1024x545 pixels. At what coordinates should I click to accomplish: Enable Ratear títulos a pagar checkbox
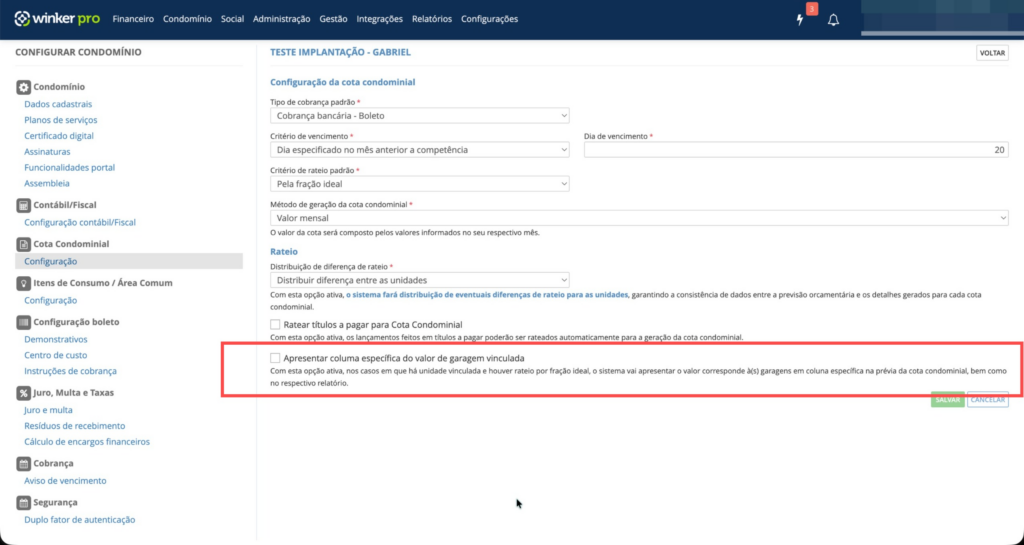click(x=276, y=325)
